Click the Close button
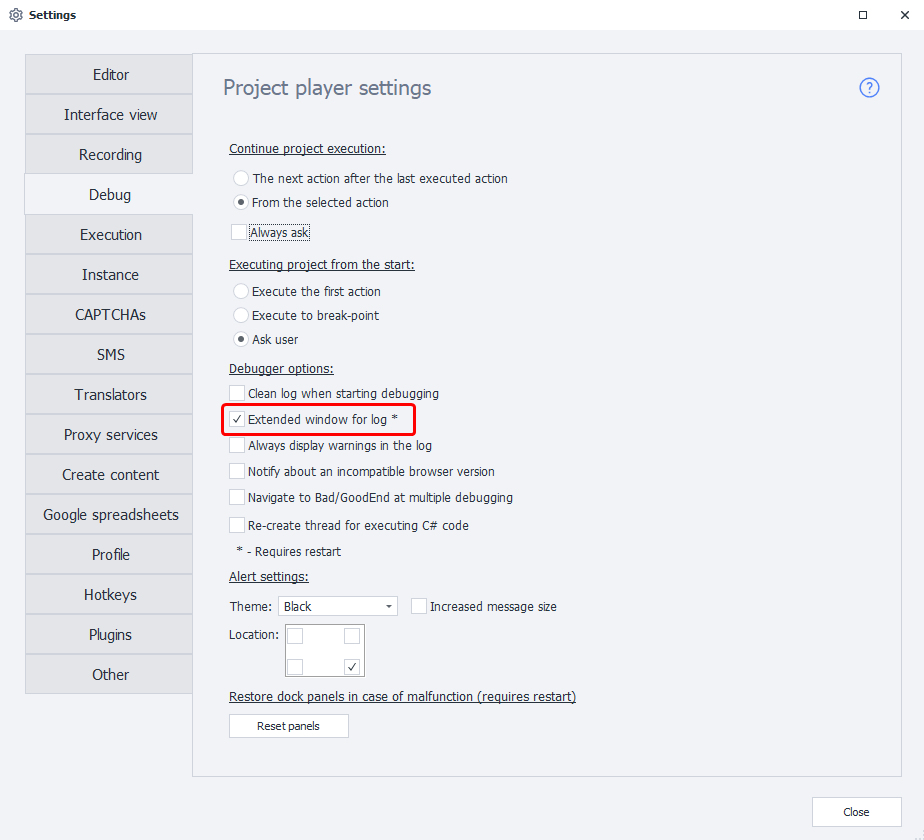The height and width of the screenshot is (840, 924). 856,812
